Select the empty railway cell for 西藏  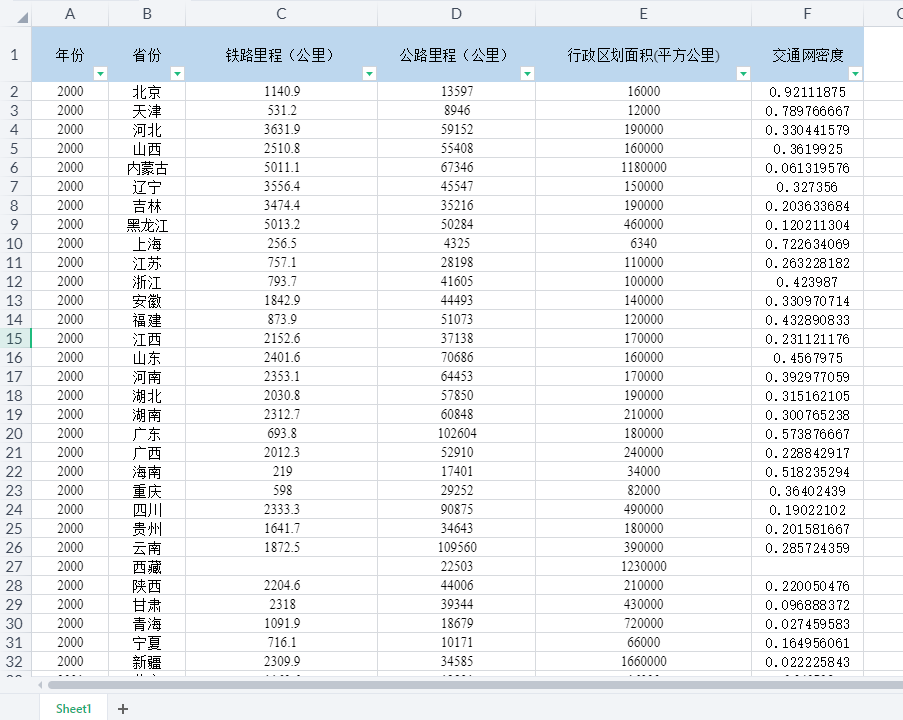[281, 566]
